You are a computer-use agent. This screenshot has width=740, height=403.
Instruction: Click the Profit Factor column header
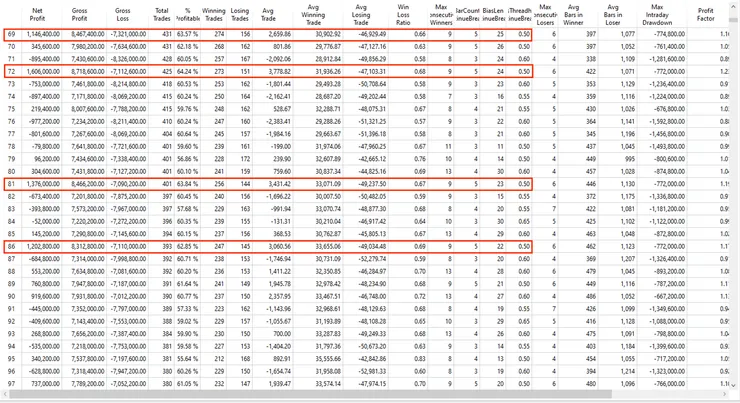706,15
